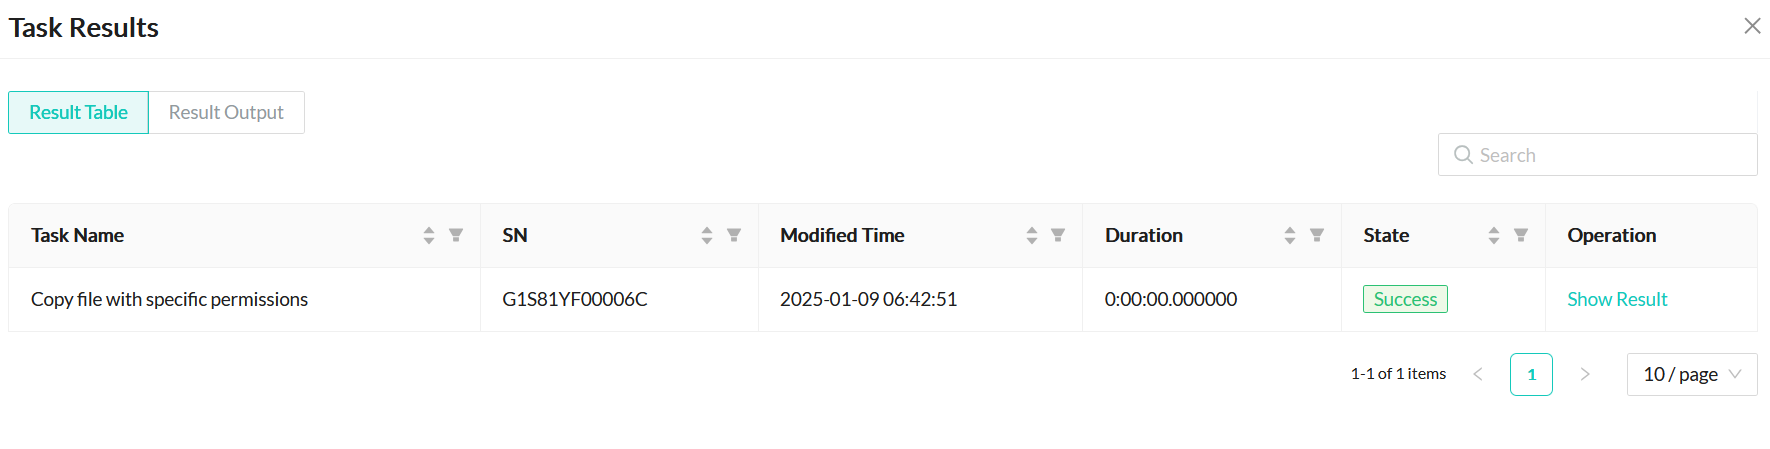
Task: Open the Modified Time filter
Action: (1058, 235)
